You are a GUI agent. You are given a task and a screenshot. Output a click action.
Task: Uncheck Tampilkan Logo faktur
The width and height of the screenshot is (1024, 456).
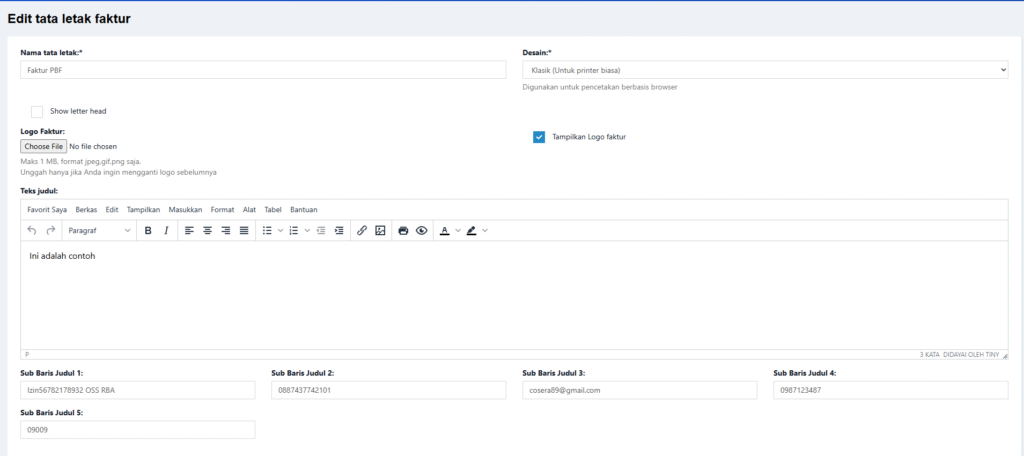(x=539, y=137)
